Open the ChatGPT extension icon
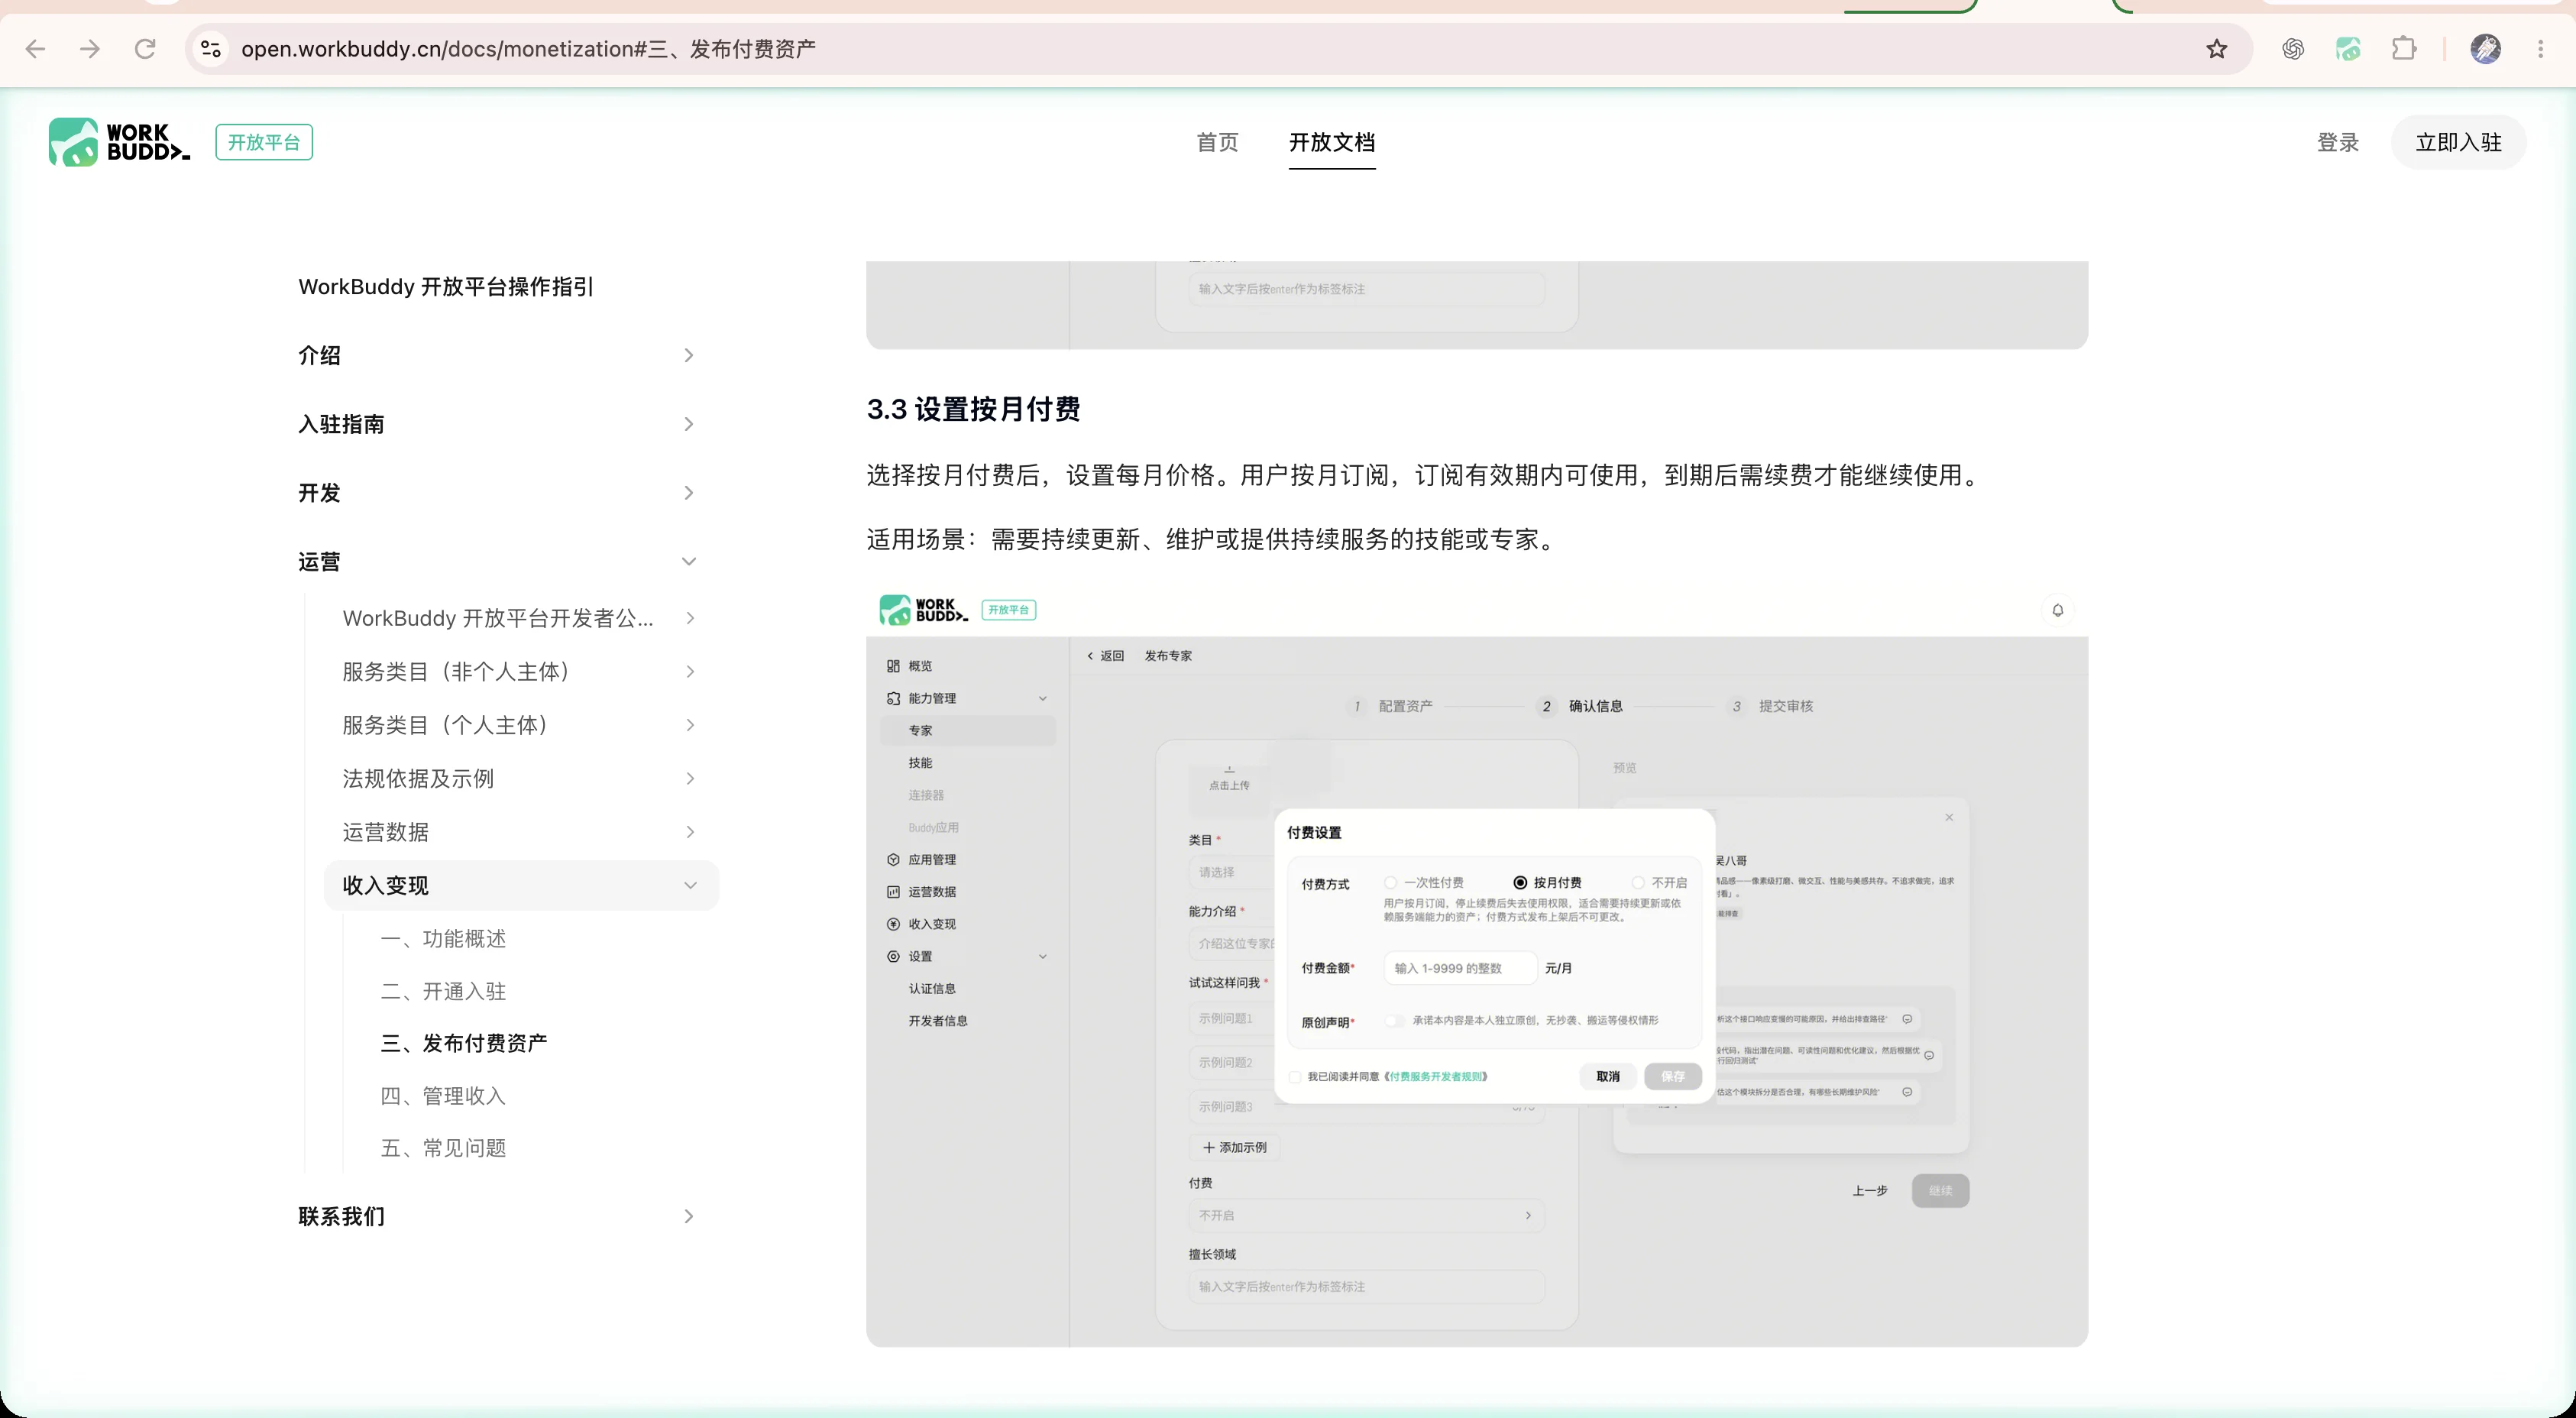 [2293, 48]
